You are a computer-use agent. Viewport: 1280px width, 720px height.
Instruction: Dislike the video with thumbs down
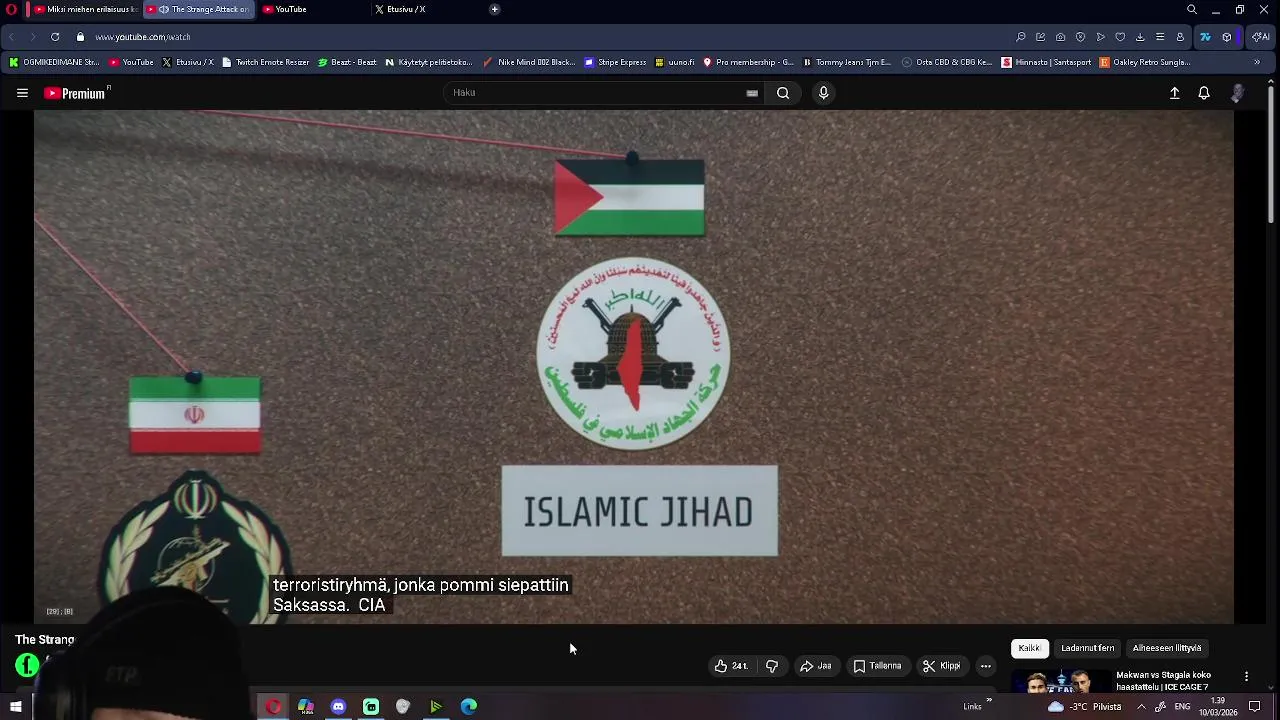(x=772, y=666)
